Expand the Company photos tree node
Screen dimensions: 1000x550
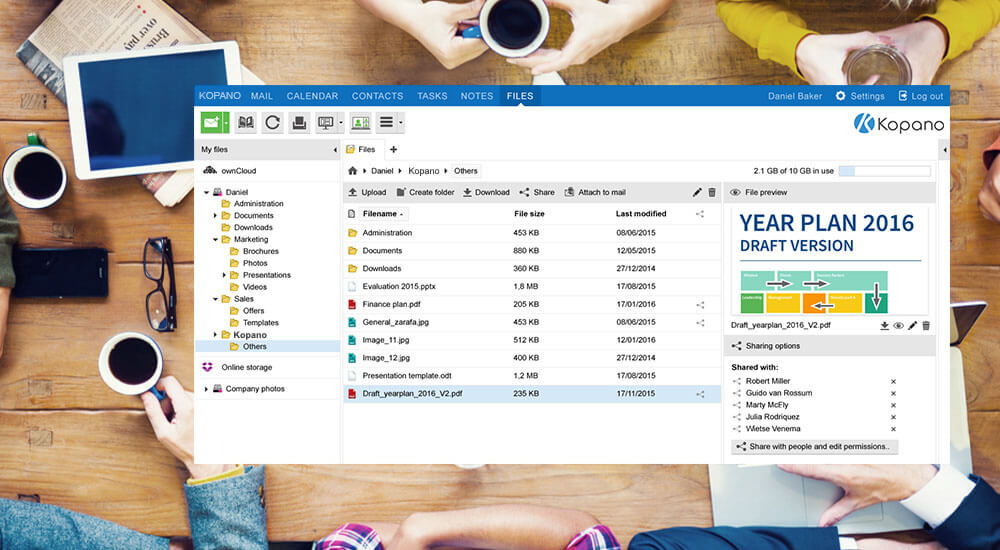pyautogui.click(x=207, y=389)
